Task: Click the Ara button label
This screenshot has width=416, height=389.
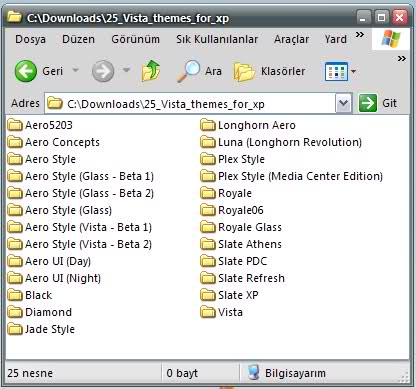Action: pyautogui.click(x=213, y=71)
